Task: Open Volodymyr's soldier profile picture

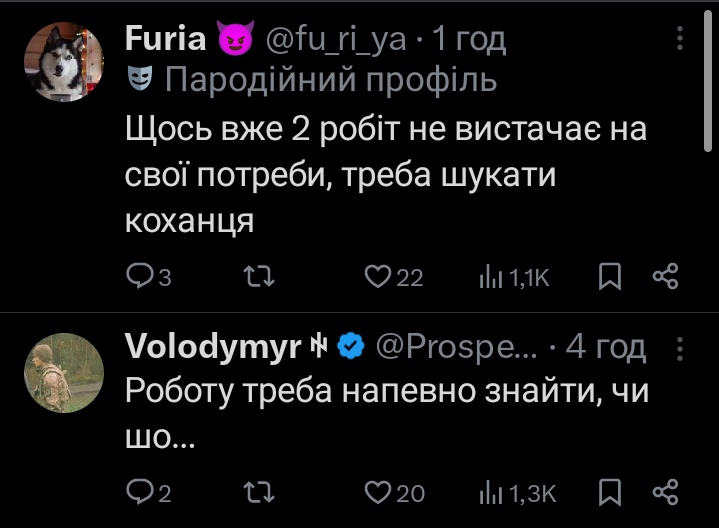Action: [x=64, y=372]
